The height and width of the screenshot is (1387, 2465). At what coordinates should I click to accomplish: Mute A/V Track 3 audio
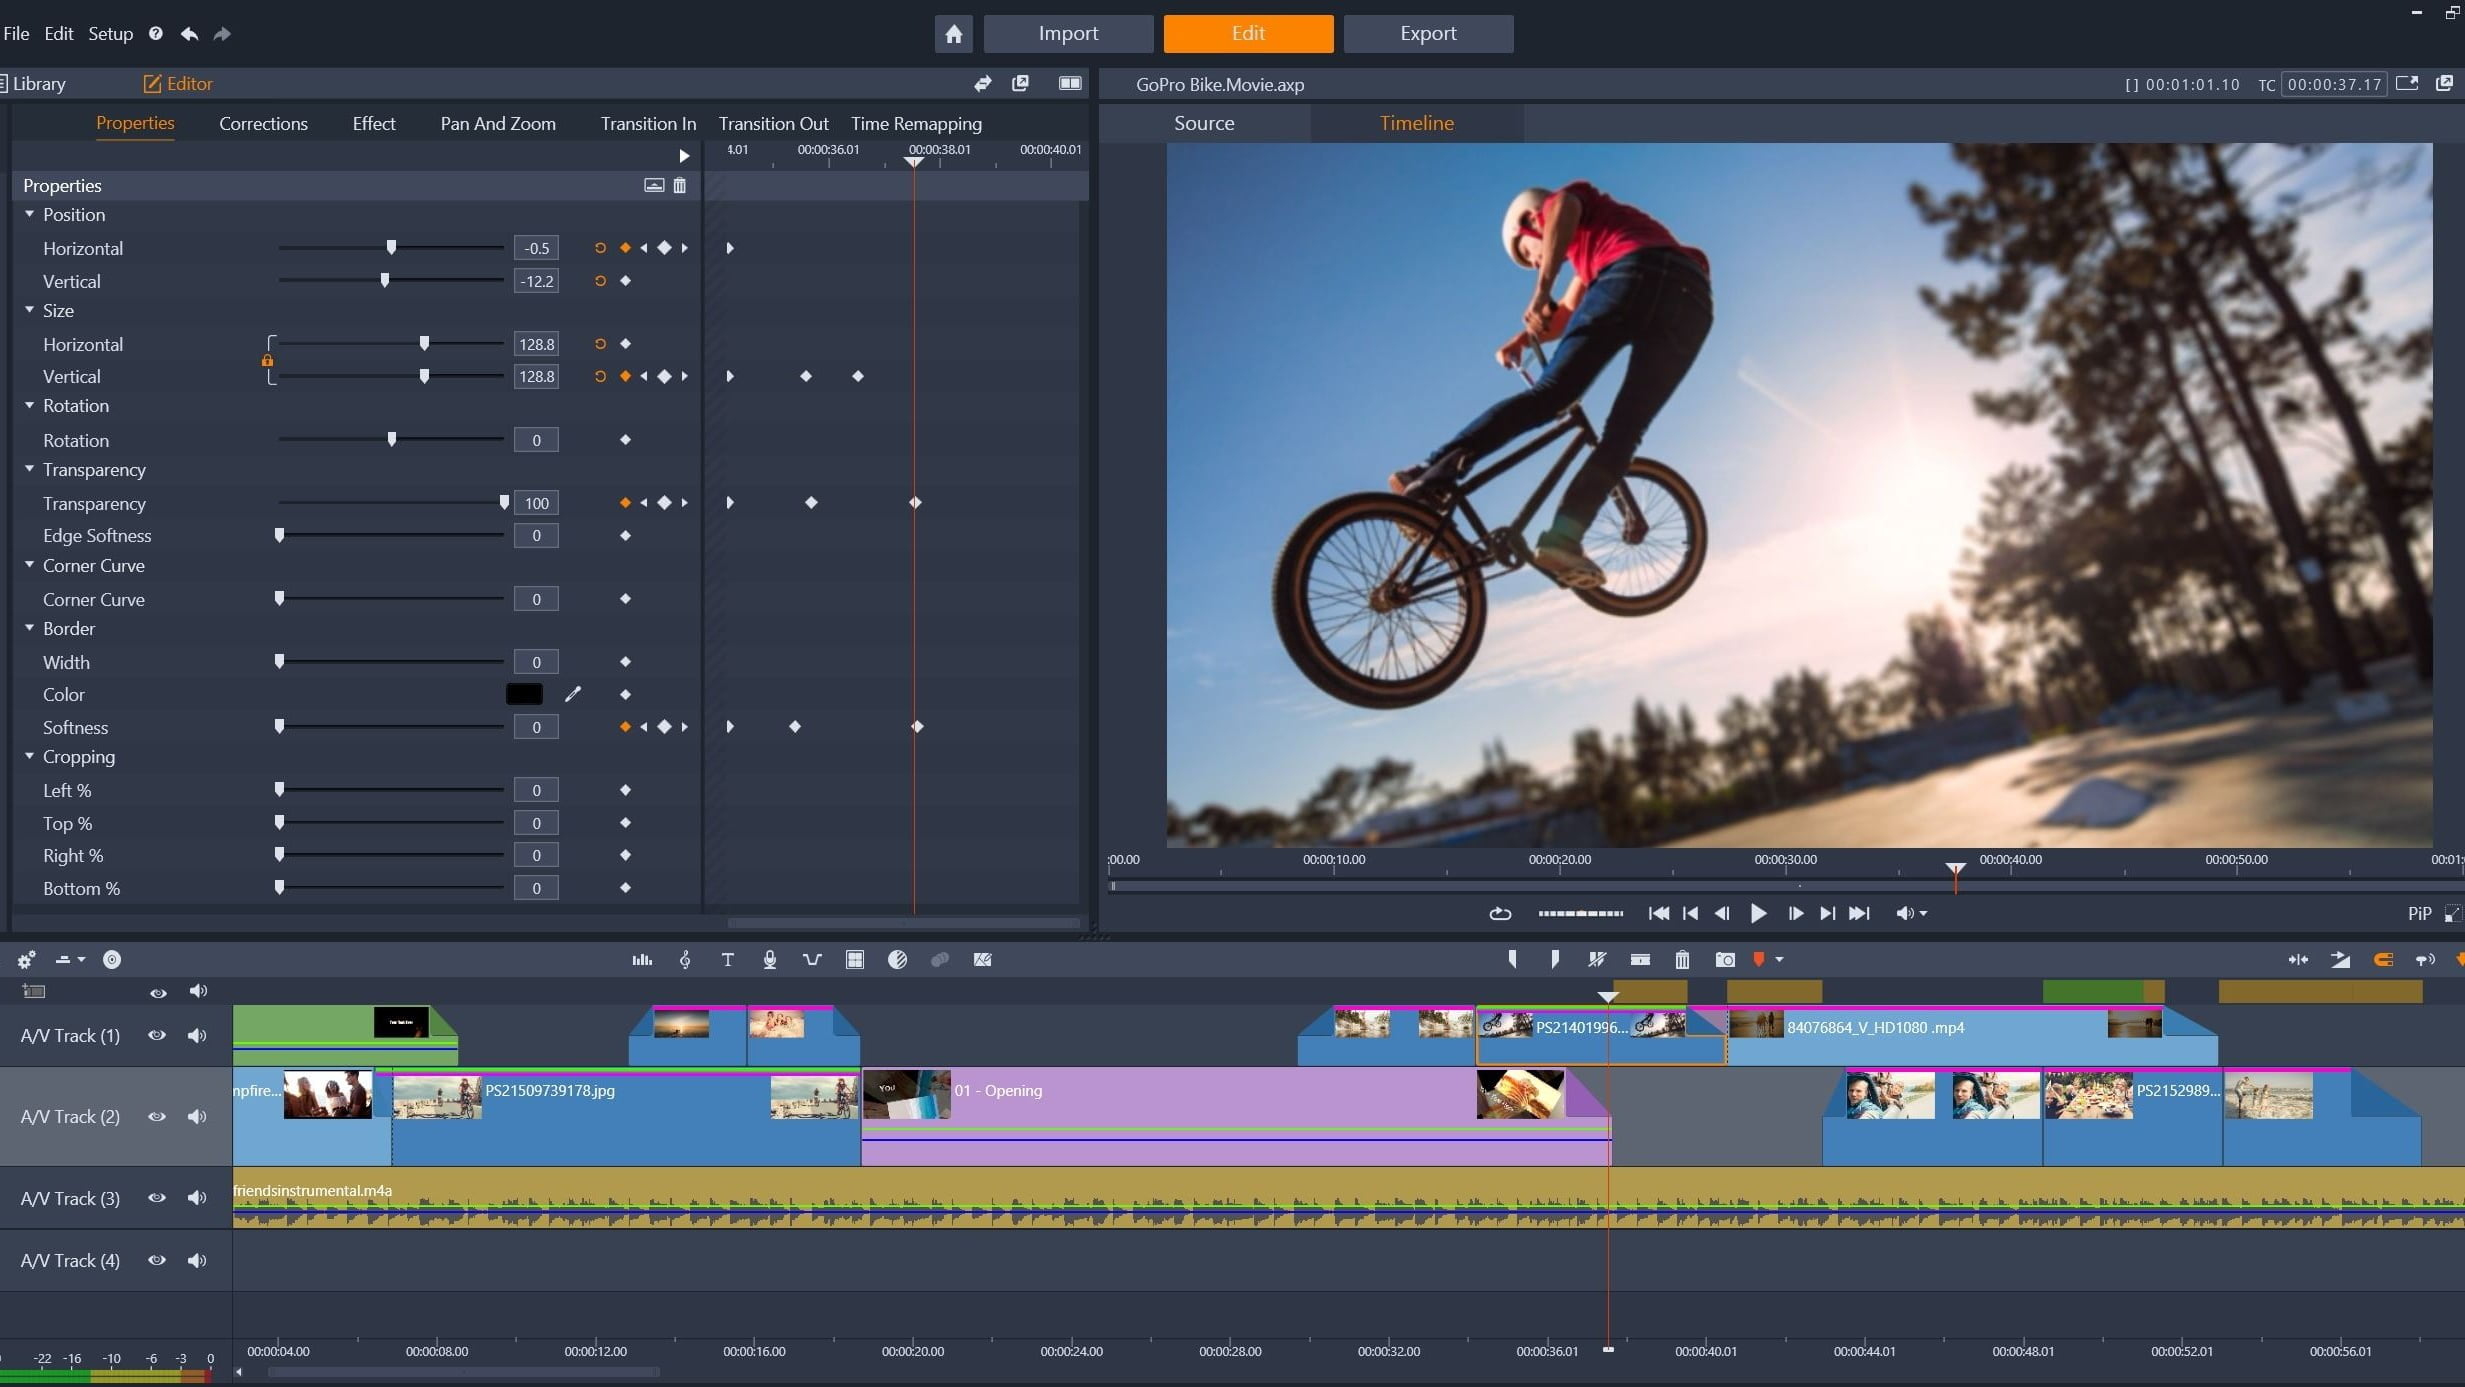click(200, 1197)
